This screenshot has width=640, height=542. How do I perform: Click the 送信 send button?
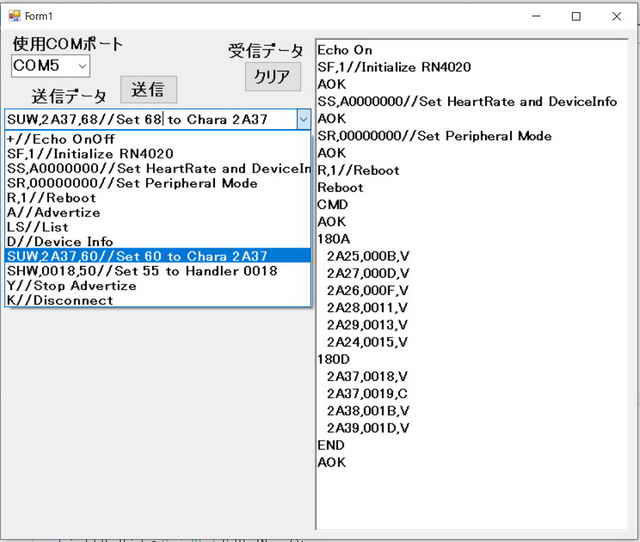point(149,89)
